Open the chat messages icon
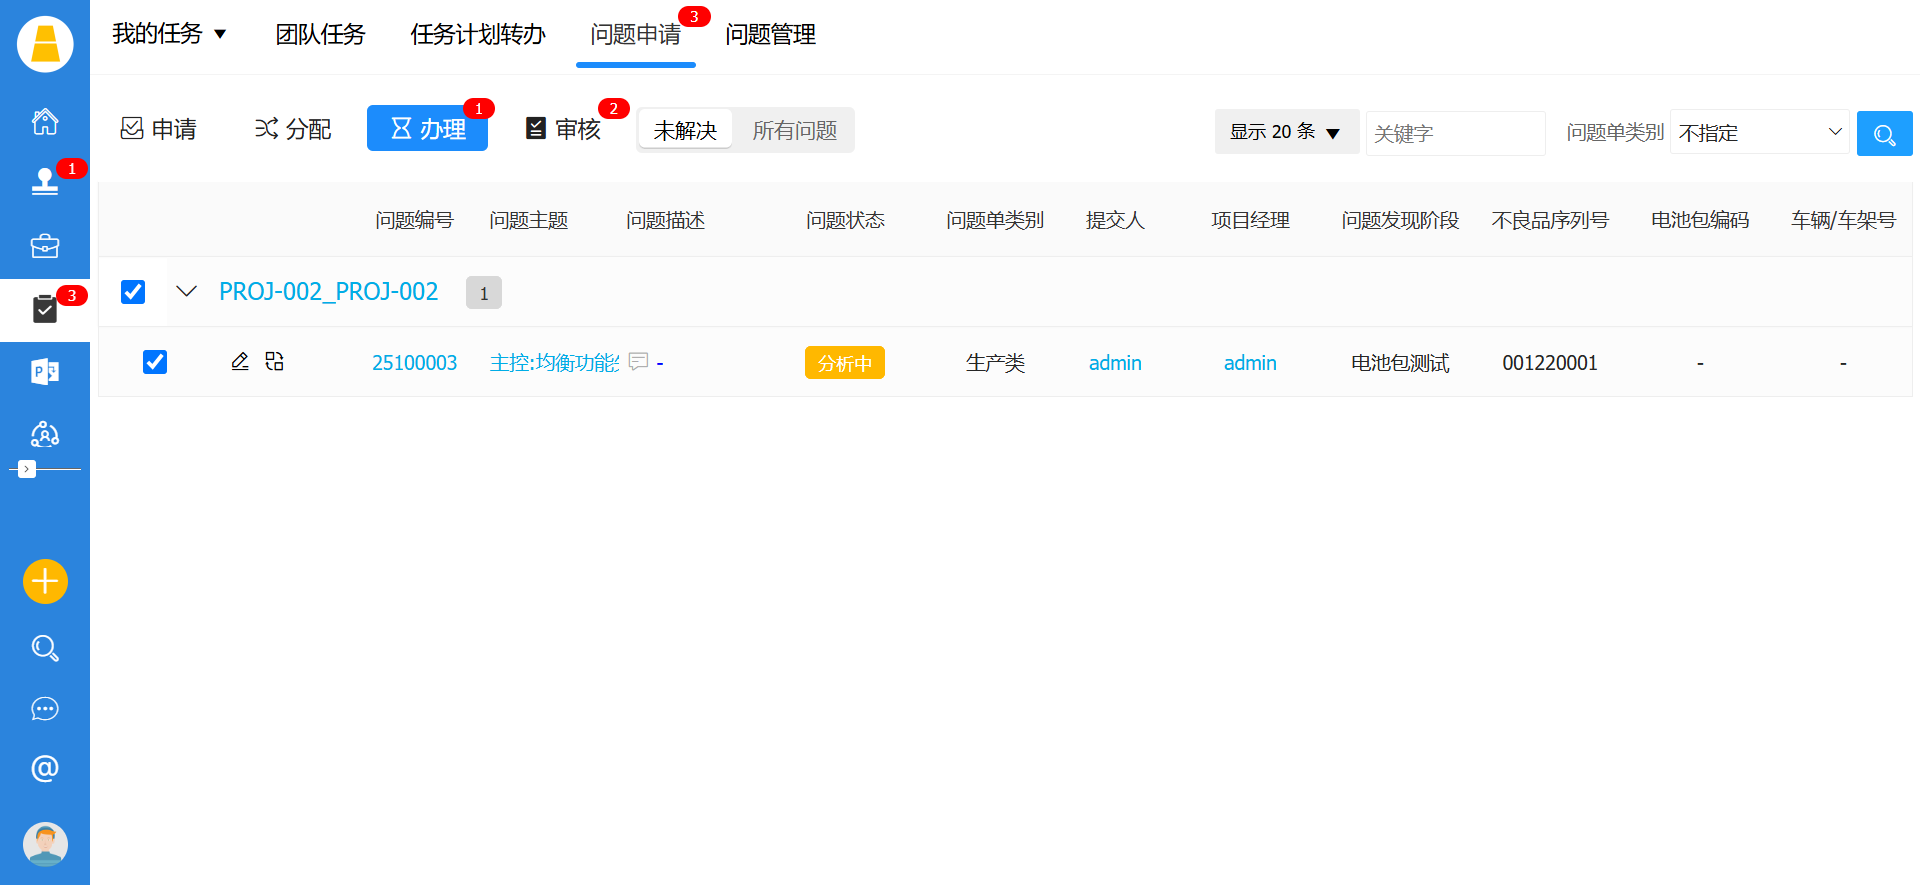1920x885 pixels. (45, 709)
